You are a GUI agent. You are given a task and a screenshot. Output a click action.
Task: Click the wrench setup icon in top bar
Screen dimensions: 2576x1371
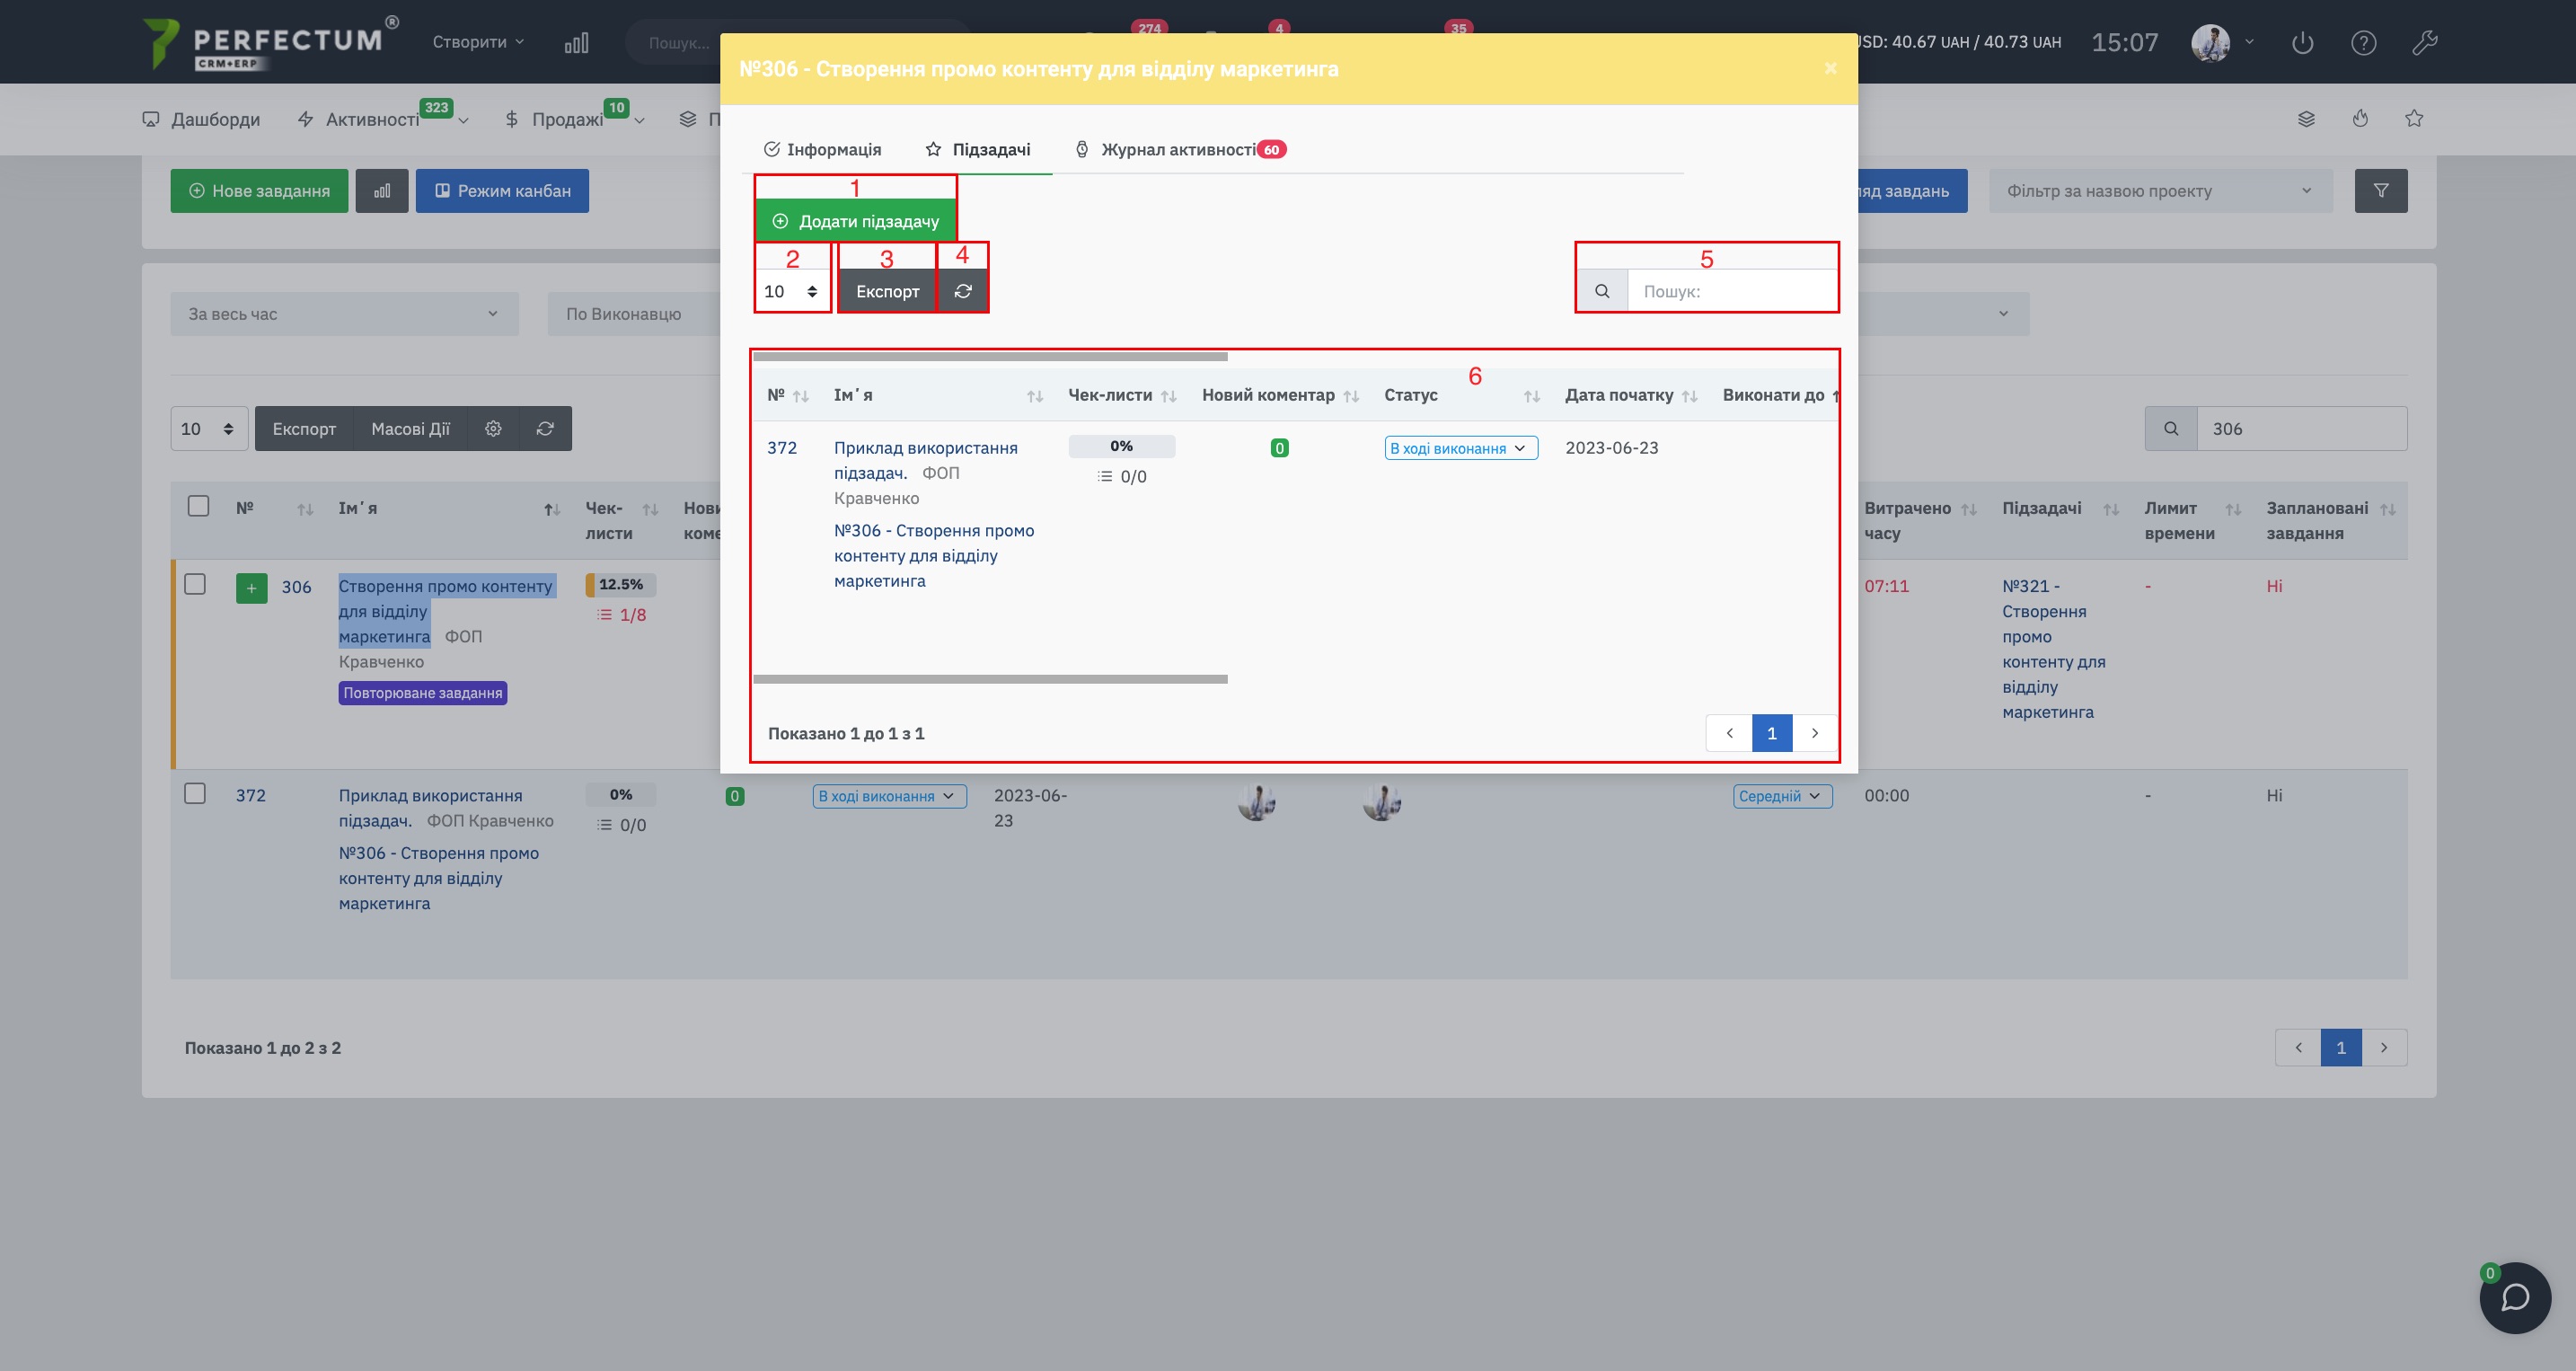coord(2424,43)
